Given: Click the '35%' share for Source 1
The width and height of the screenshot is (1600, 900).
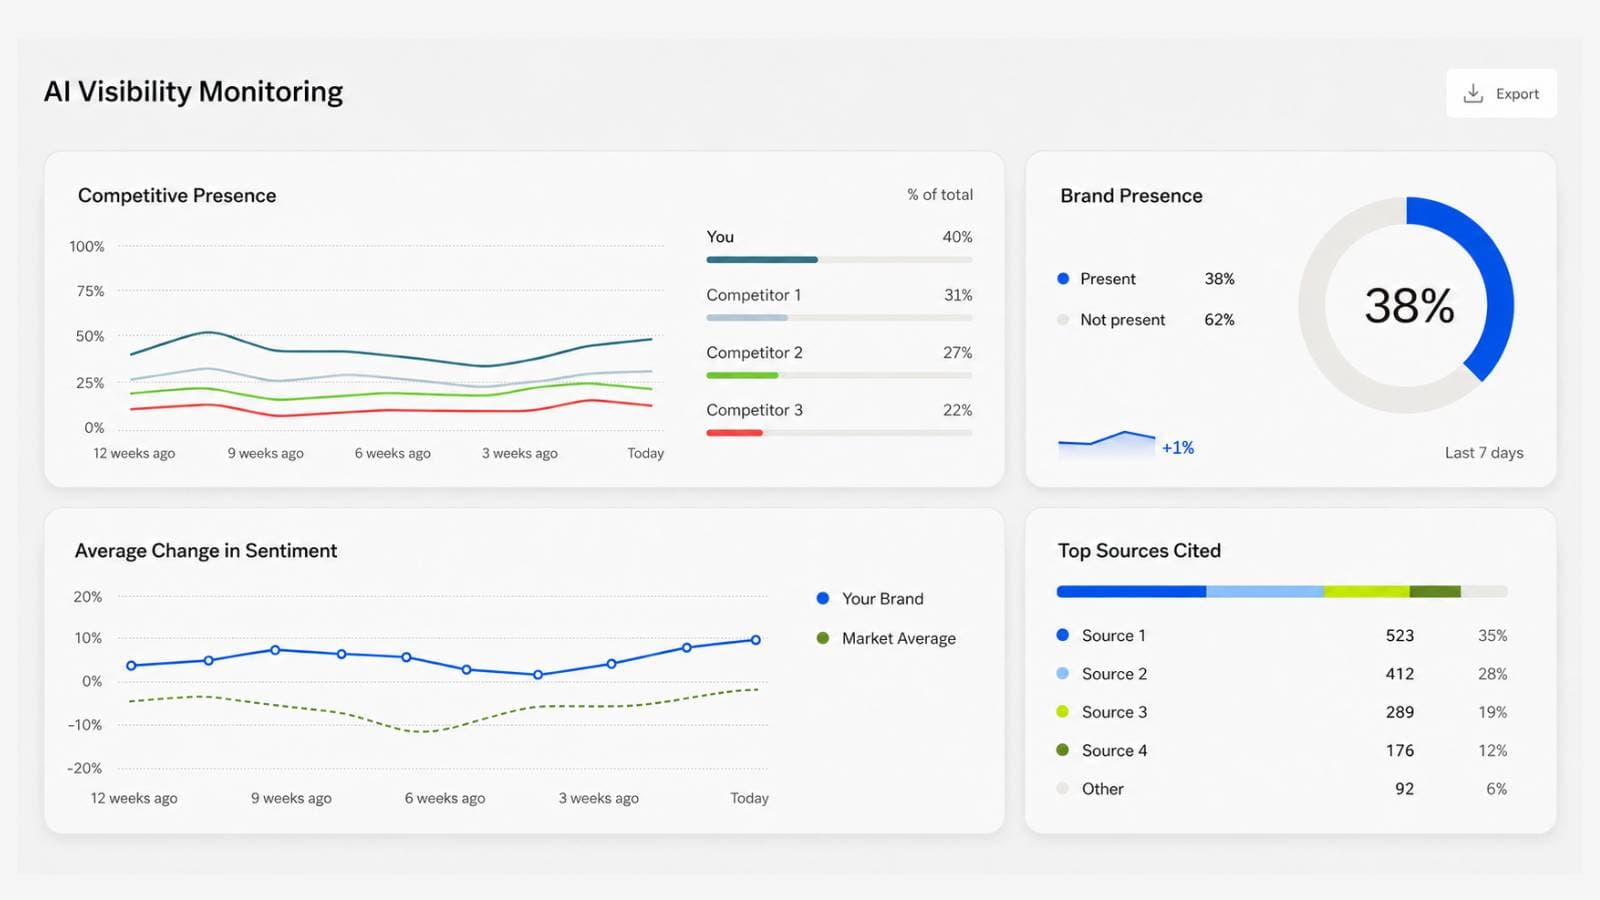Looking at the screenshot, I should pyautogui.click(x=1492, y=636).
